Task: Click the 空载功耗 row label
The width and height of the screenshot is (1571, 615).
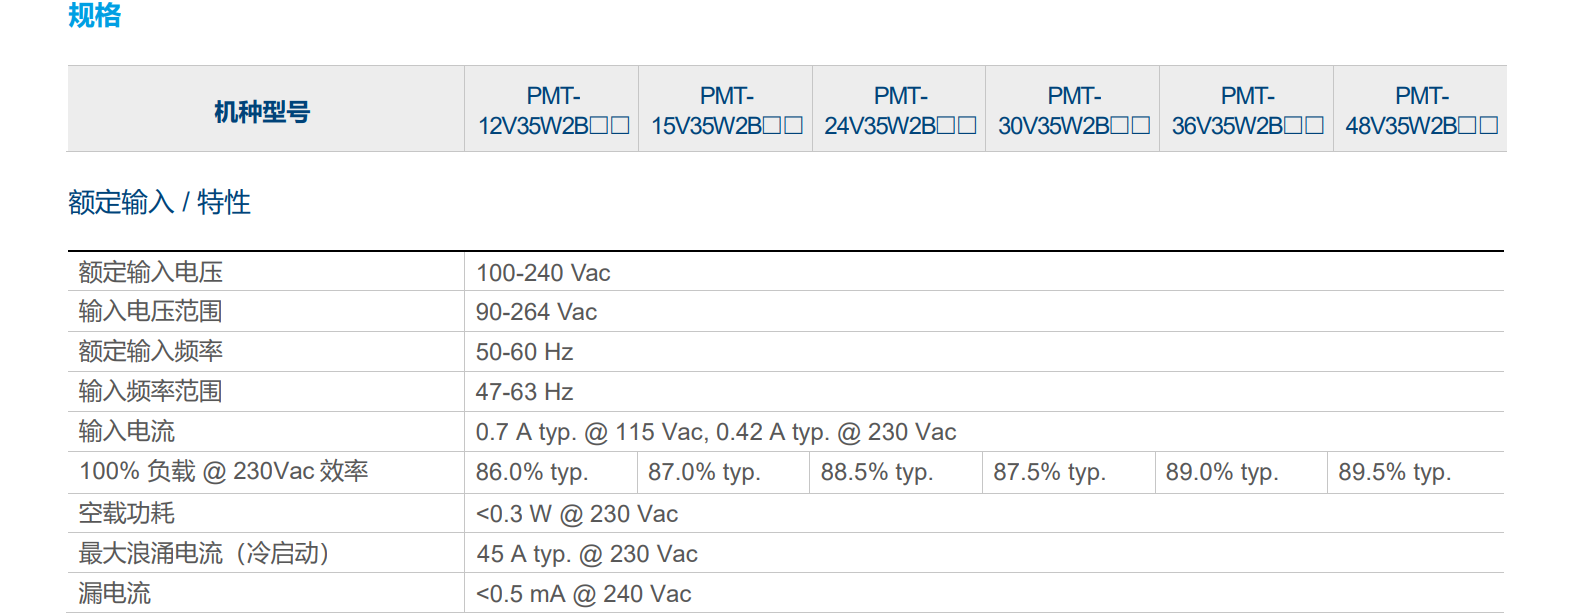Action: [127, 513]
